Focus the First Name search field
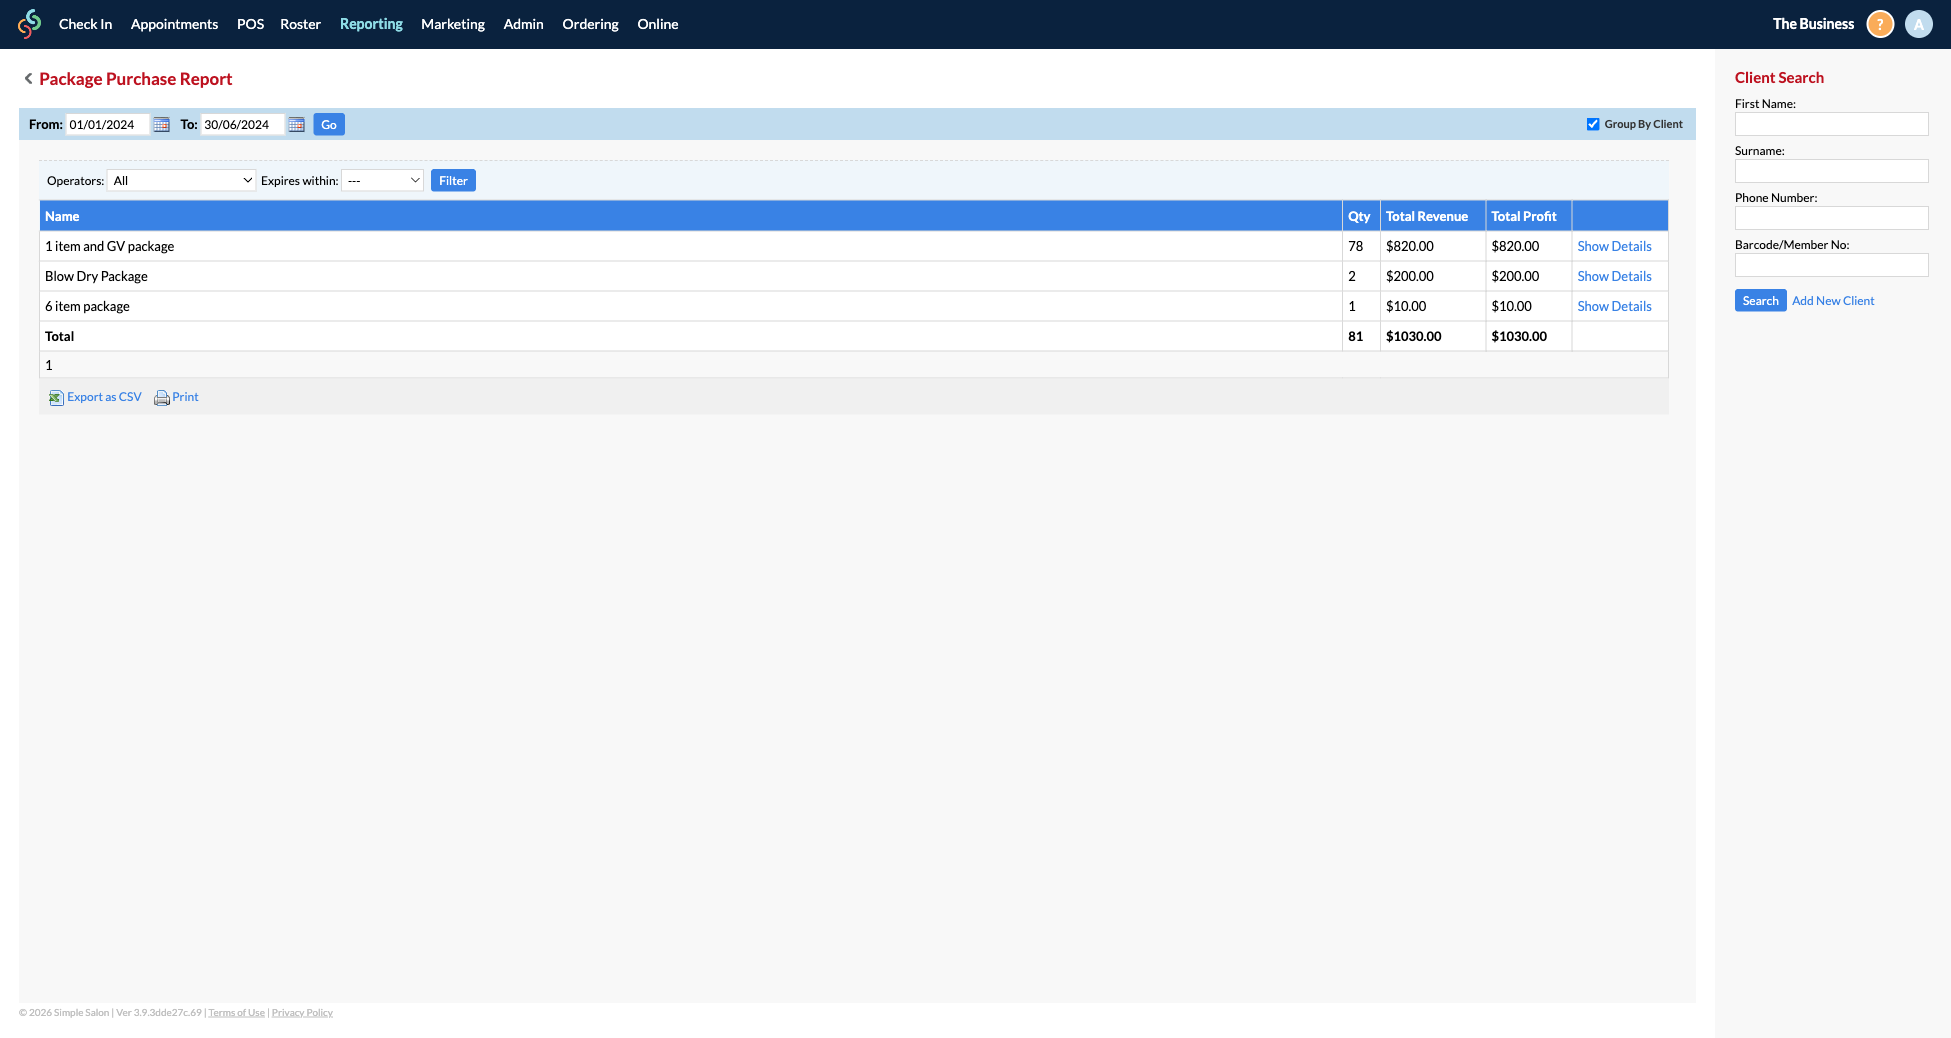Screen dimensions: 1951x1038 click(x=1831, y=124)
